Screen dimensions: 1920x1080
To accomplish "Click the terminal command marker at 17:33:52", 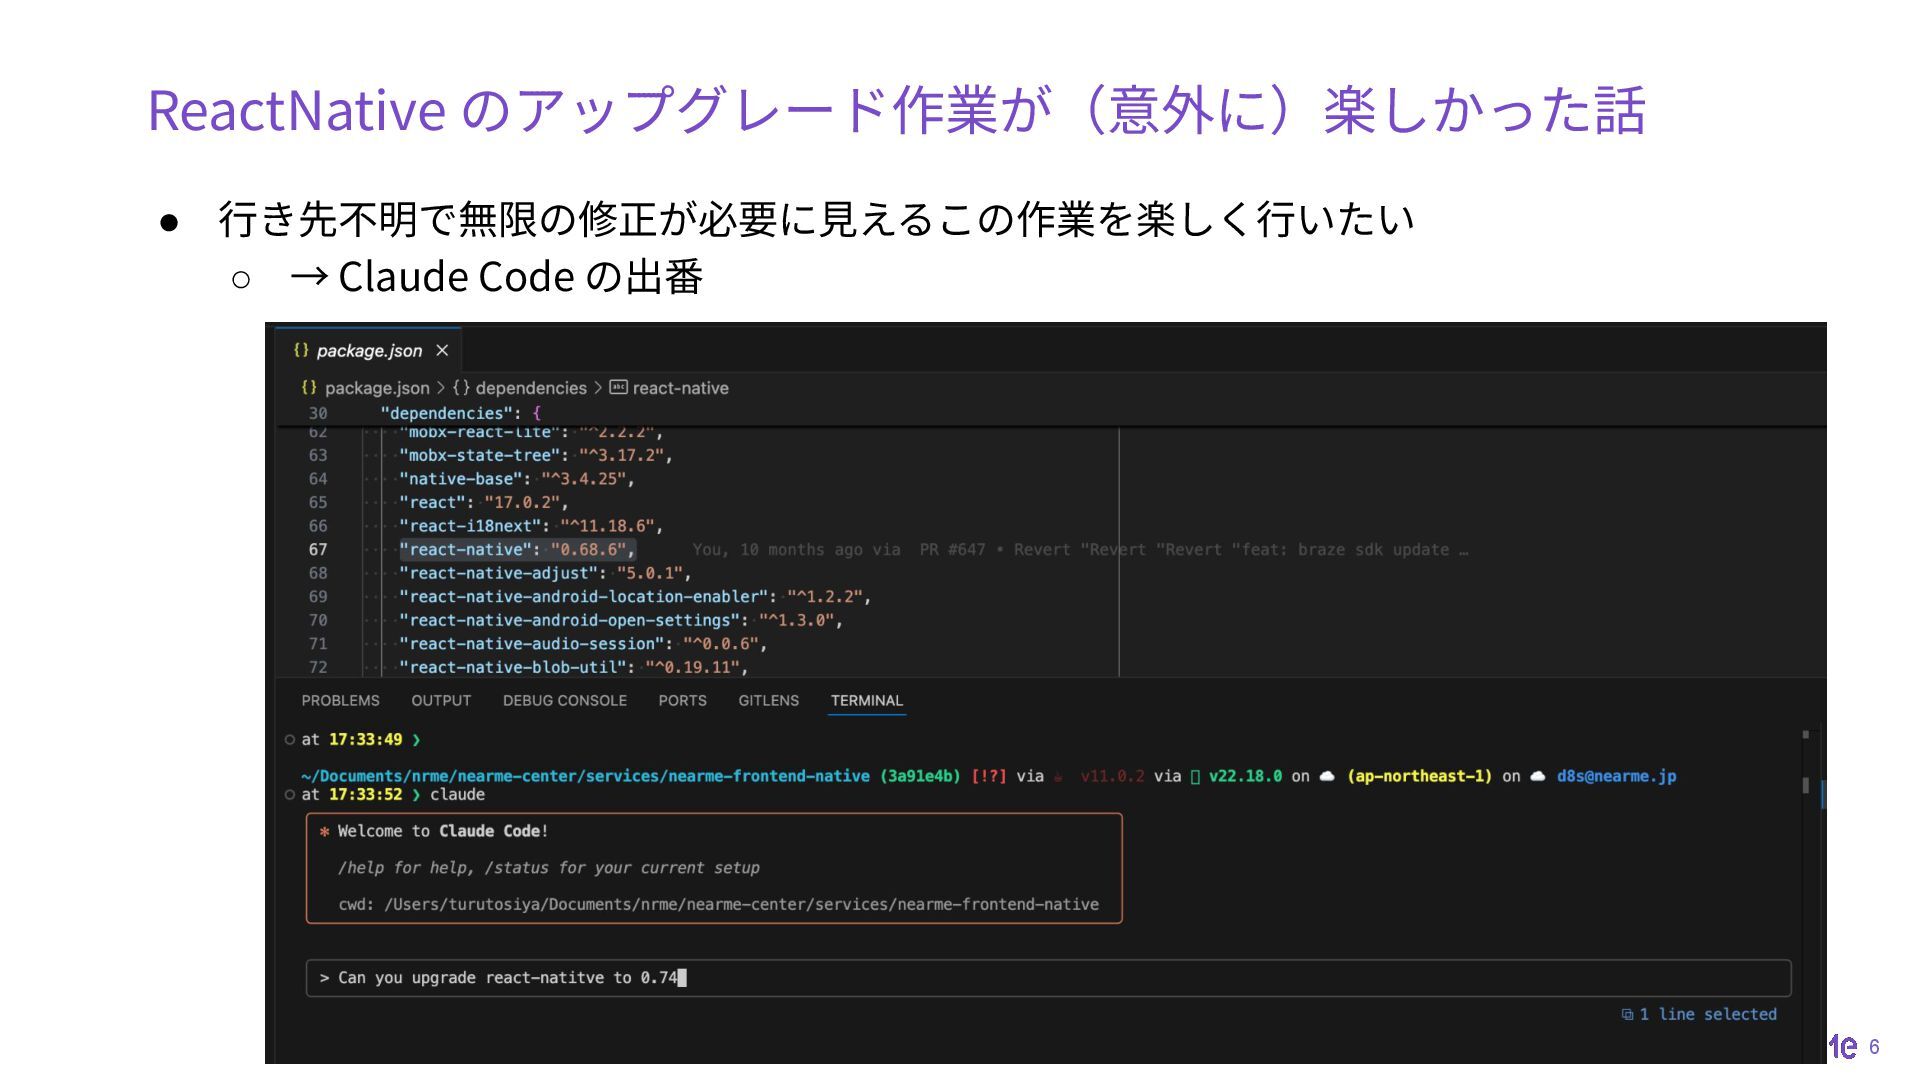I will 290,795.
